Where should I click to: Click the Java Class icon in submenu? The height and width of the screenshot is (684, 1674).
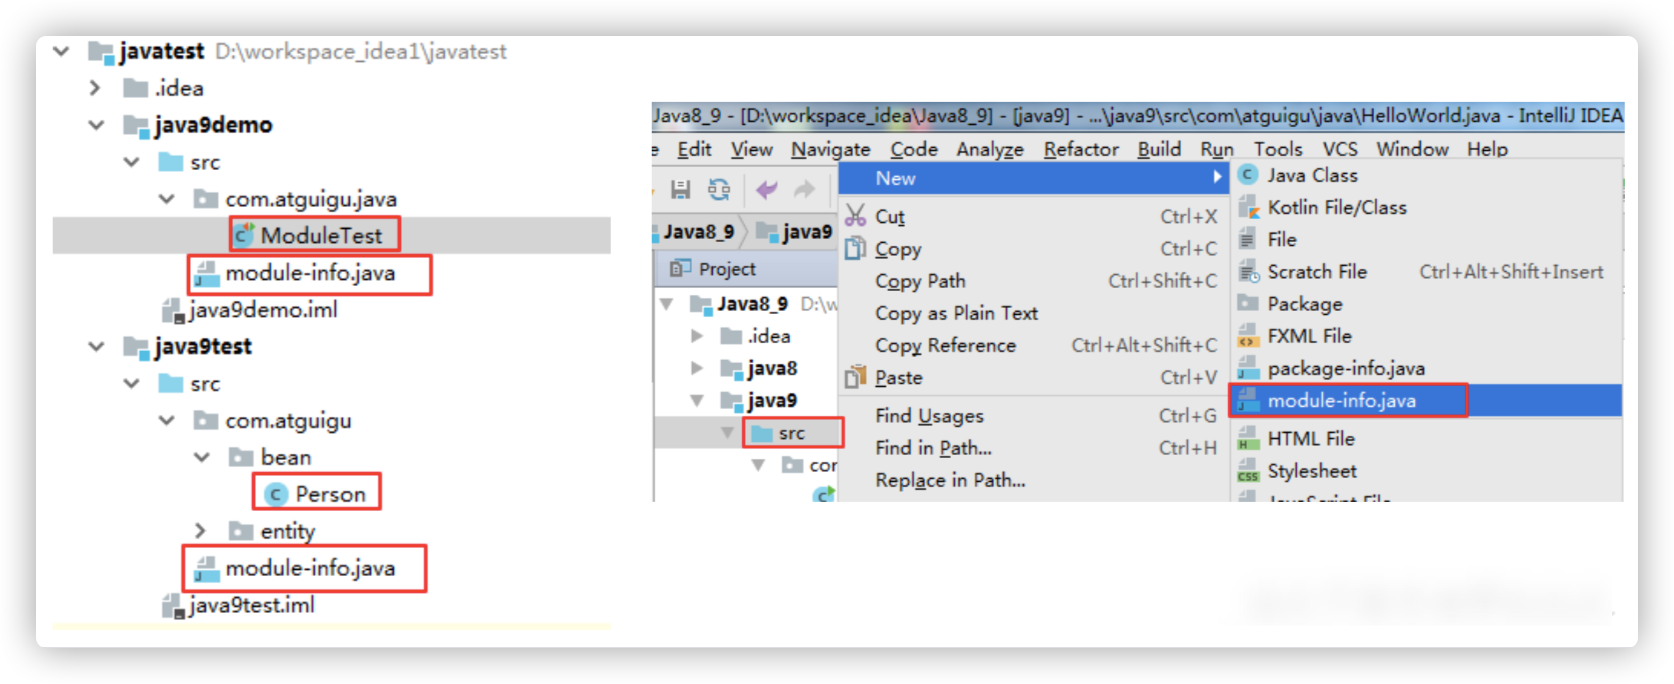click(1248, 175)
